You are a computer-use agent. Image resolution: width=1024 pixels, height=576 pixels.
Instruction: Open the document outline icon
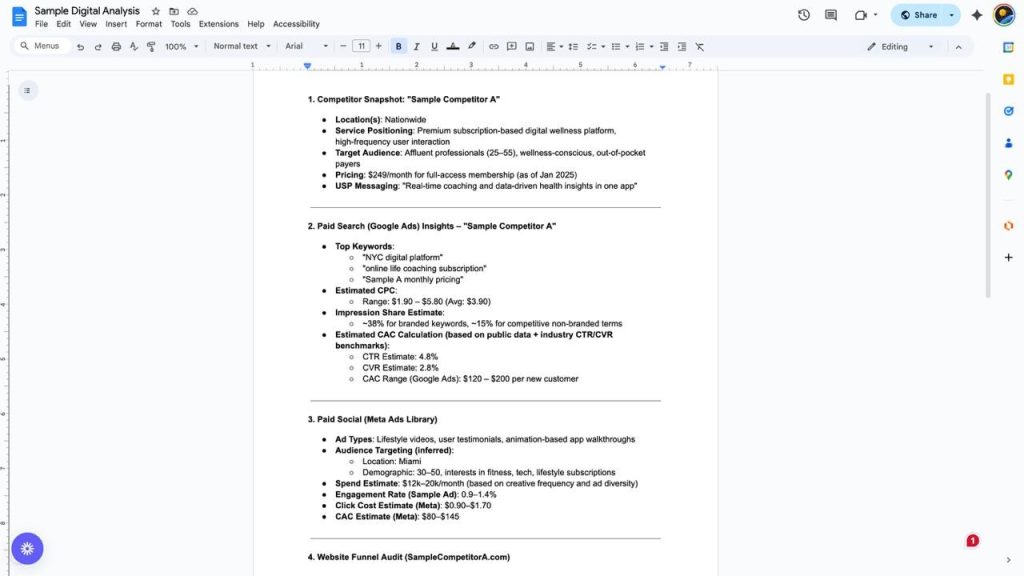click(27, 91)
